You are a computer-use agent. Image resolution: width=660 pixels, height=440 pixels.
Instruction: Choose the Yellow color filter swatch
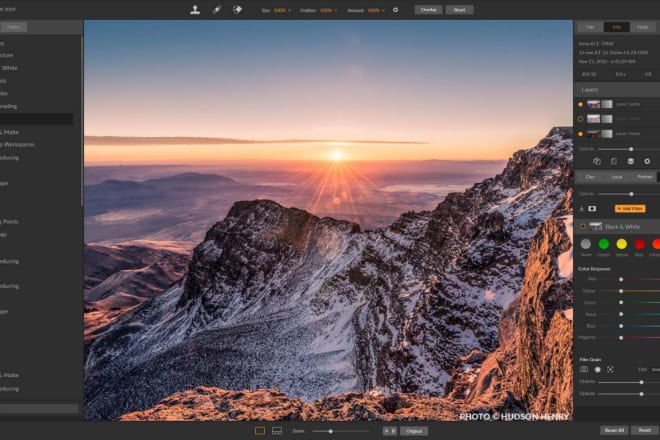pos(622,244)
